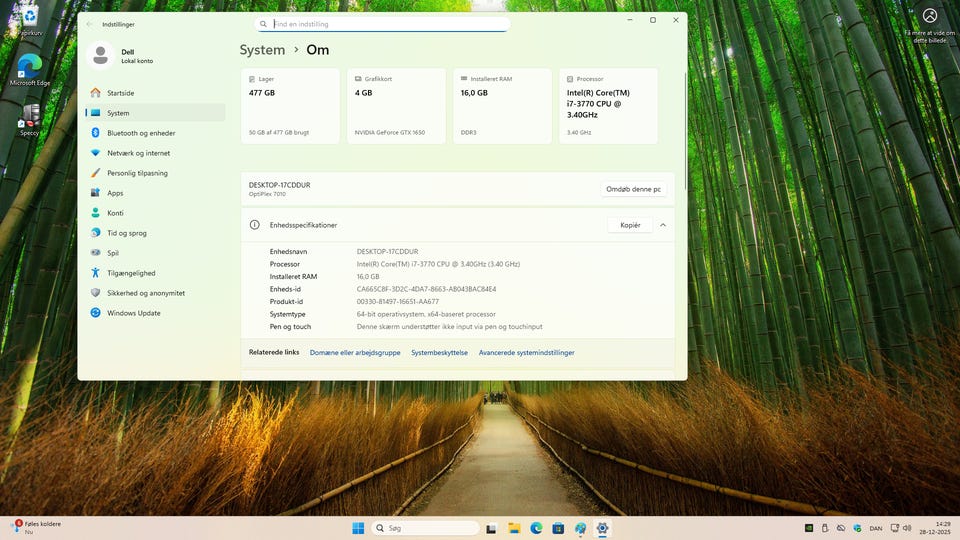Open the Tilgængelighed section
Viewport: 960px width, 540px height.
pos(131,273)
